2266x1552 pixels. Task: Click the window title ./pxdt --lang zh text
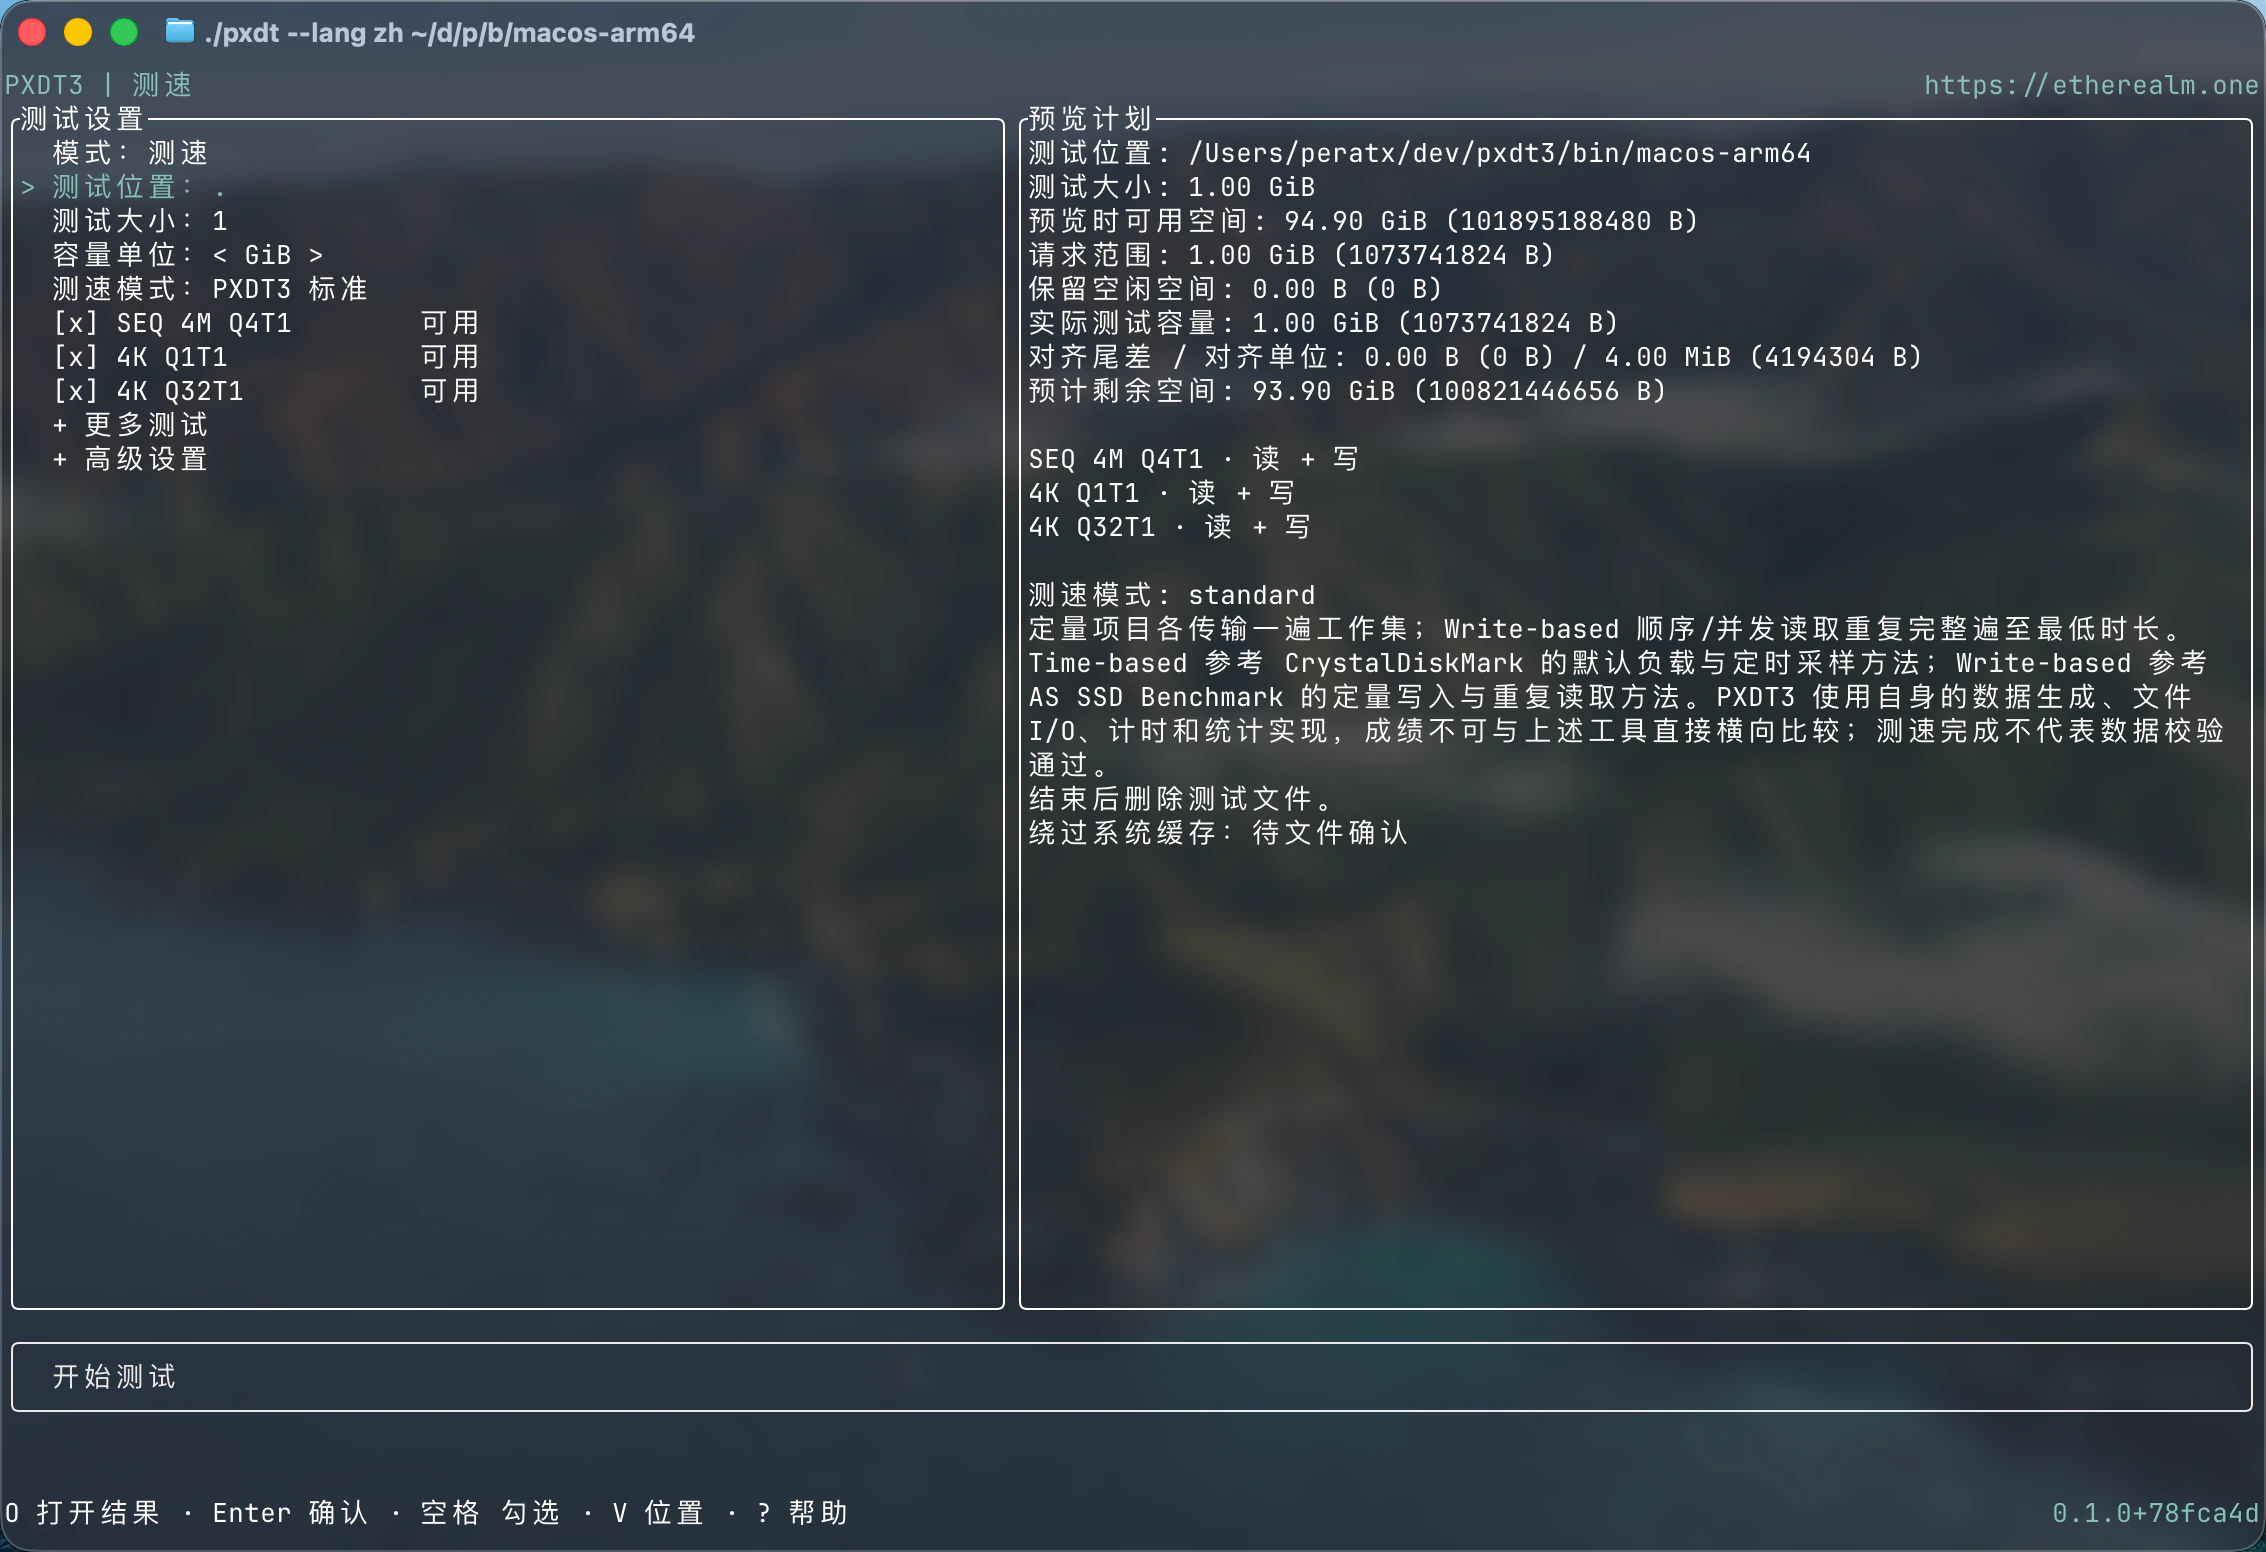tap(449, 33)
